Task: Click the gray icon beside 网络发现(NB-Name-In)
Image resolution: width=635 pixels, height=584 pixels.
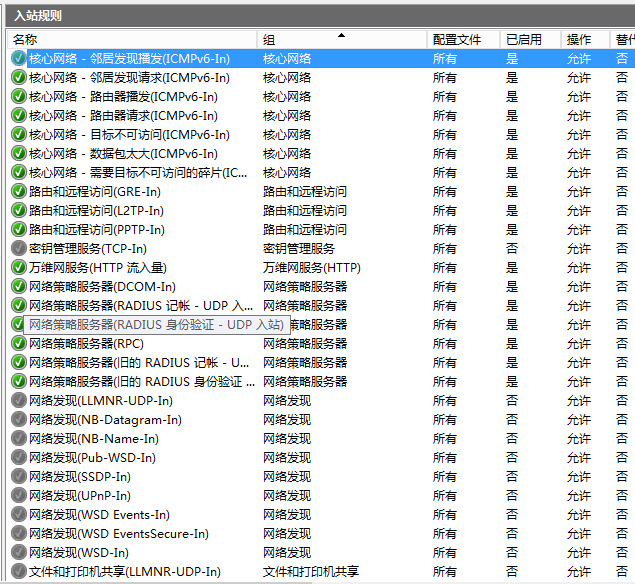Action: pos(19,439)
